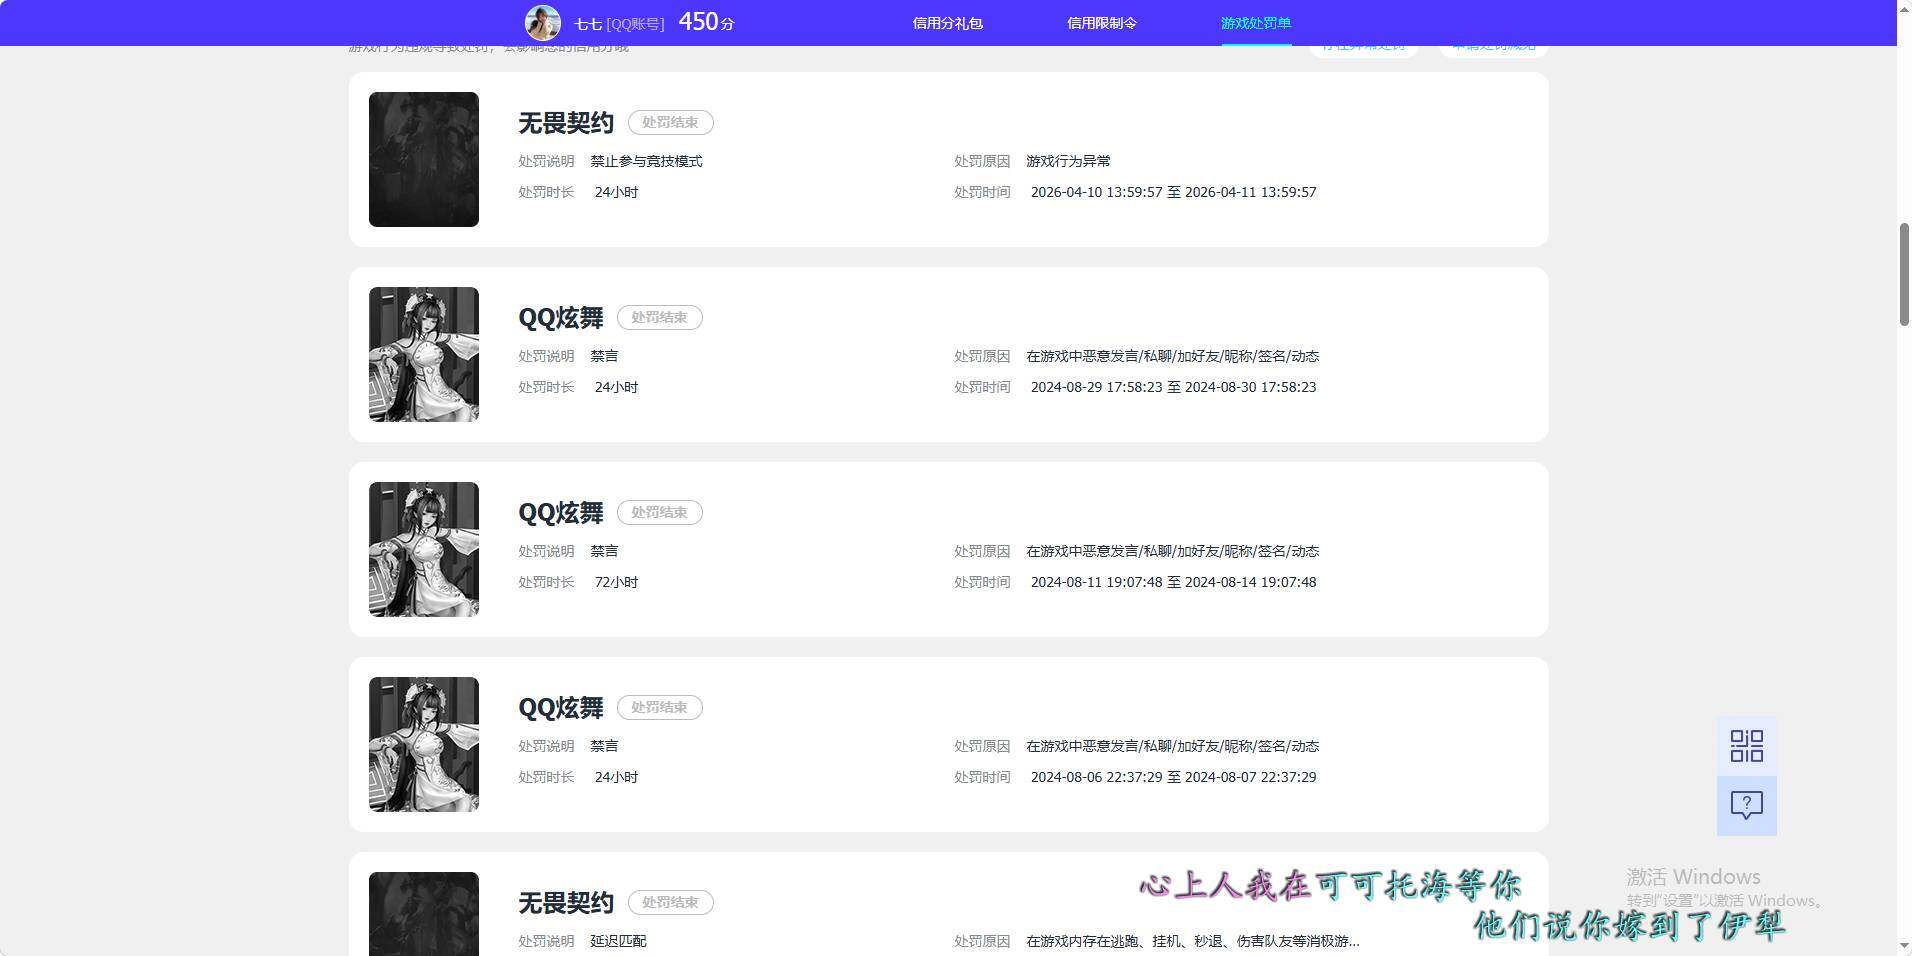
Task: Click the 处罚结束 badge on the 2024-08-29 QQ炫舞 card
Action: pyautogui.click(x=659, y=317)
